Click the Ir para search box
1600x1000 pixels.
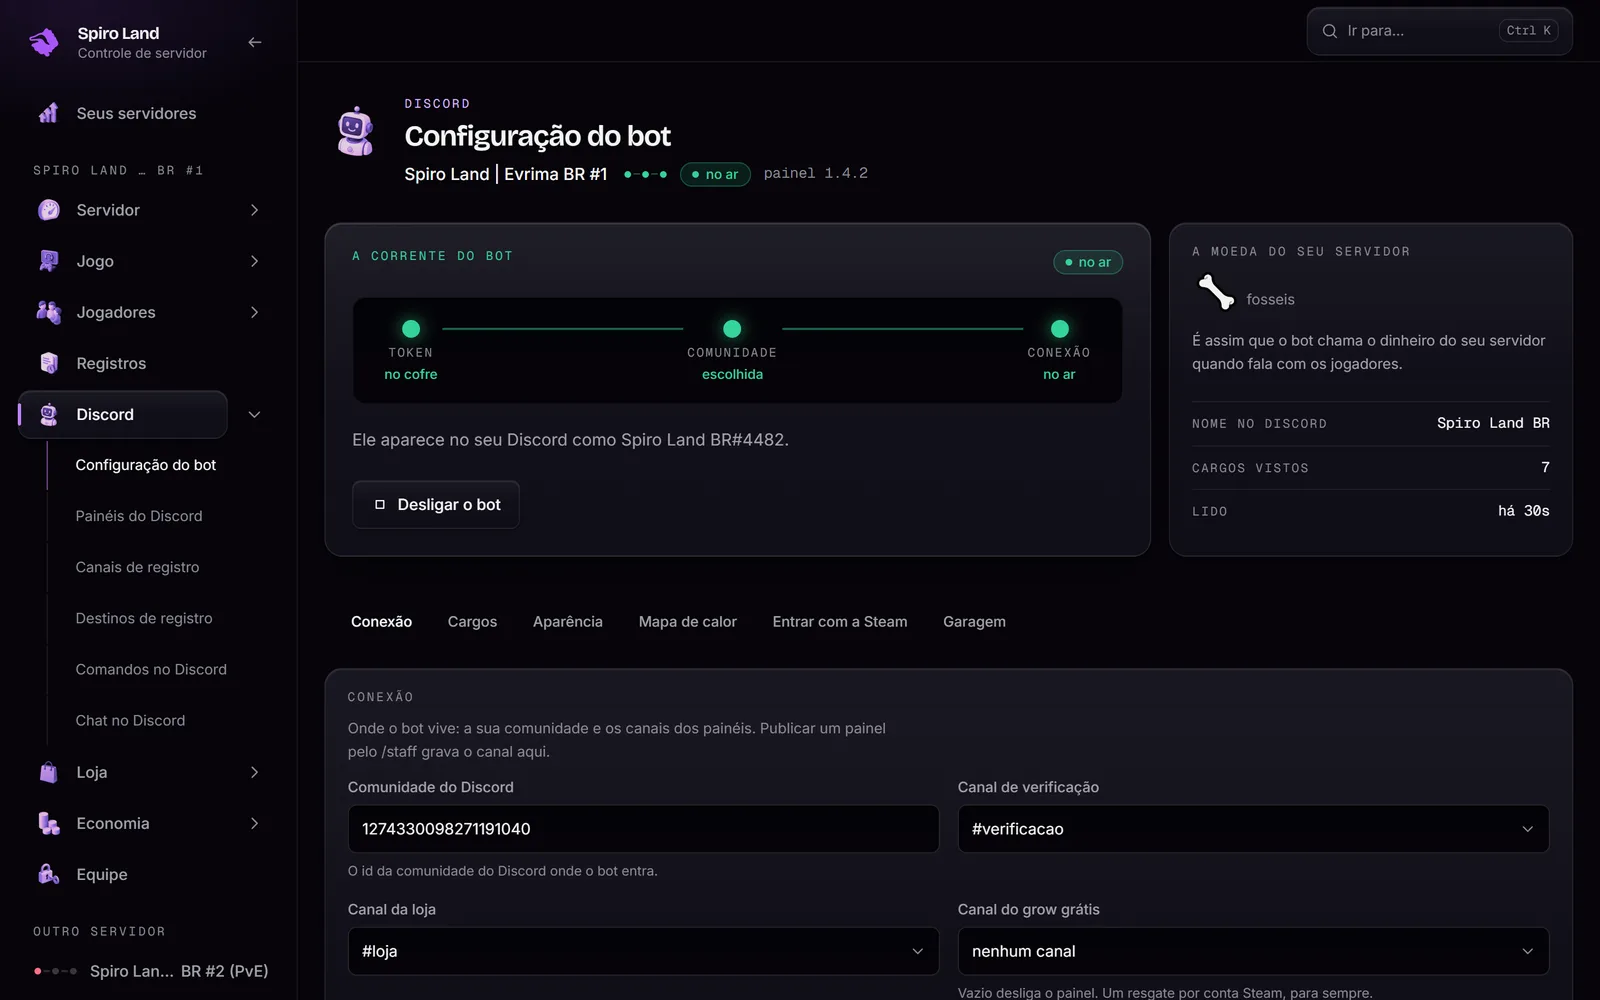[1439, 31]
